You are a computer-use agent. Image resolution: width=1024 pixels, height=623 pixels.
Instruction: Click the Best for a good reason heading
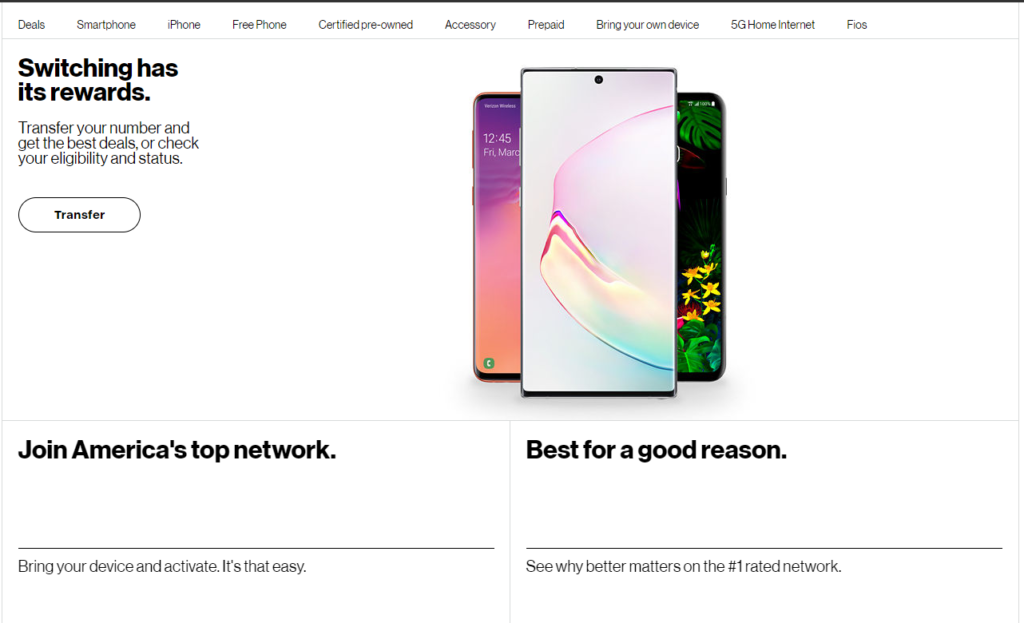click(657, 450)
